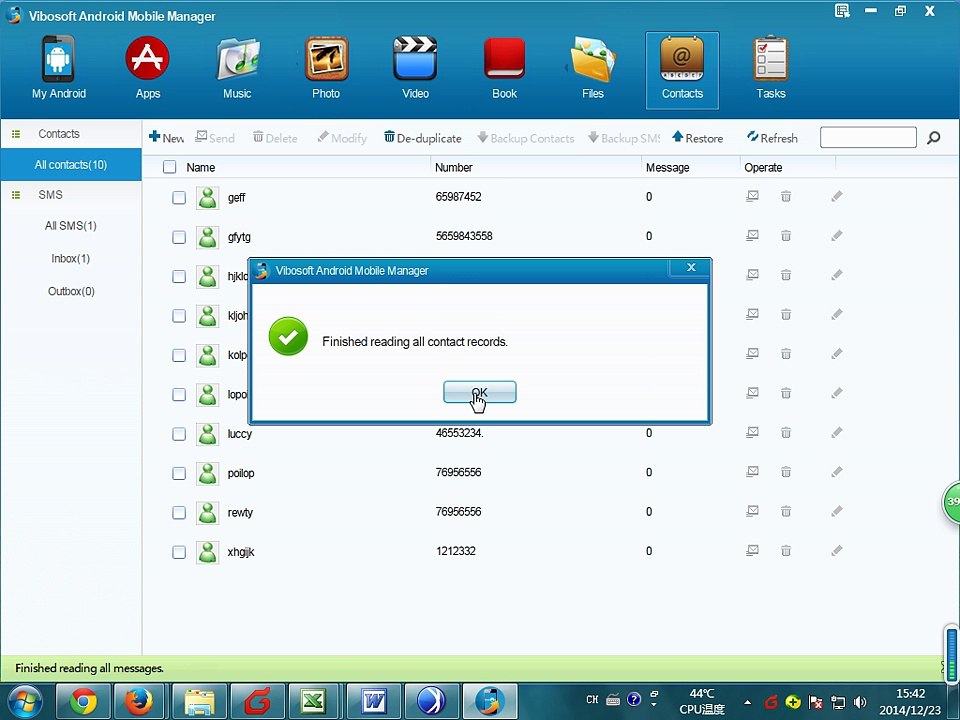Check the box for contact xhgjjk
The height and width of the screenshot is (720, 960).
(179, 552)
